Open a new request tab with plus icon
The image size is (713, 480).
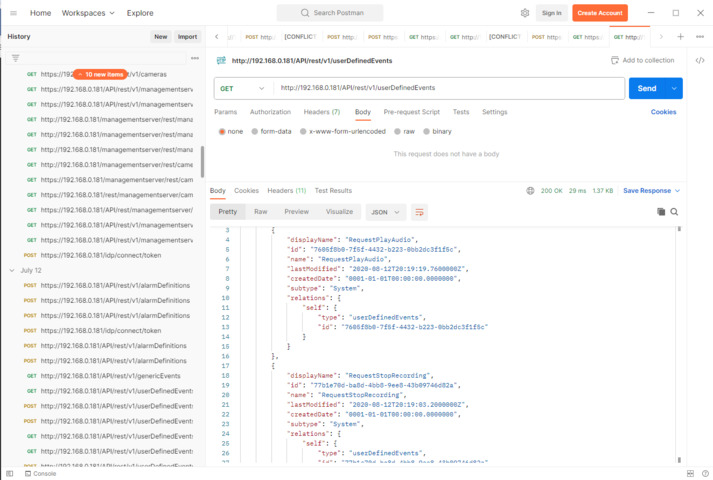point(681,37)
